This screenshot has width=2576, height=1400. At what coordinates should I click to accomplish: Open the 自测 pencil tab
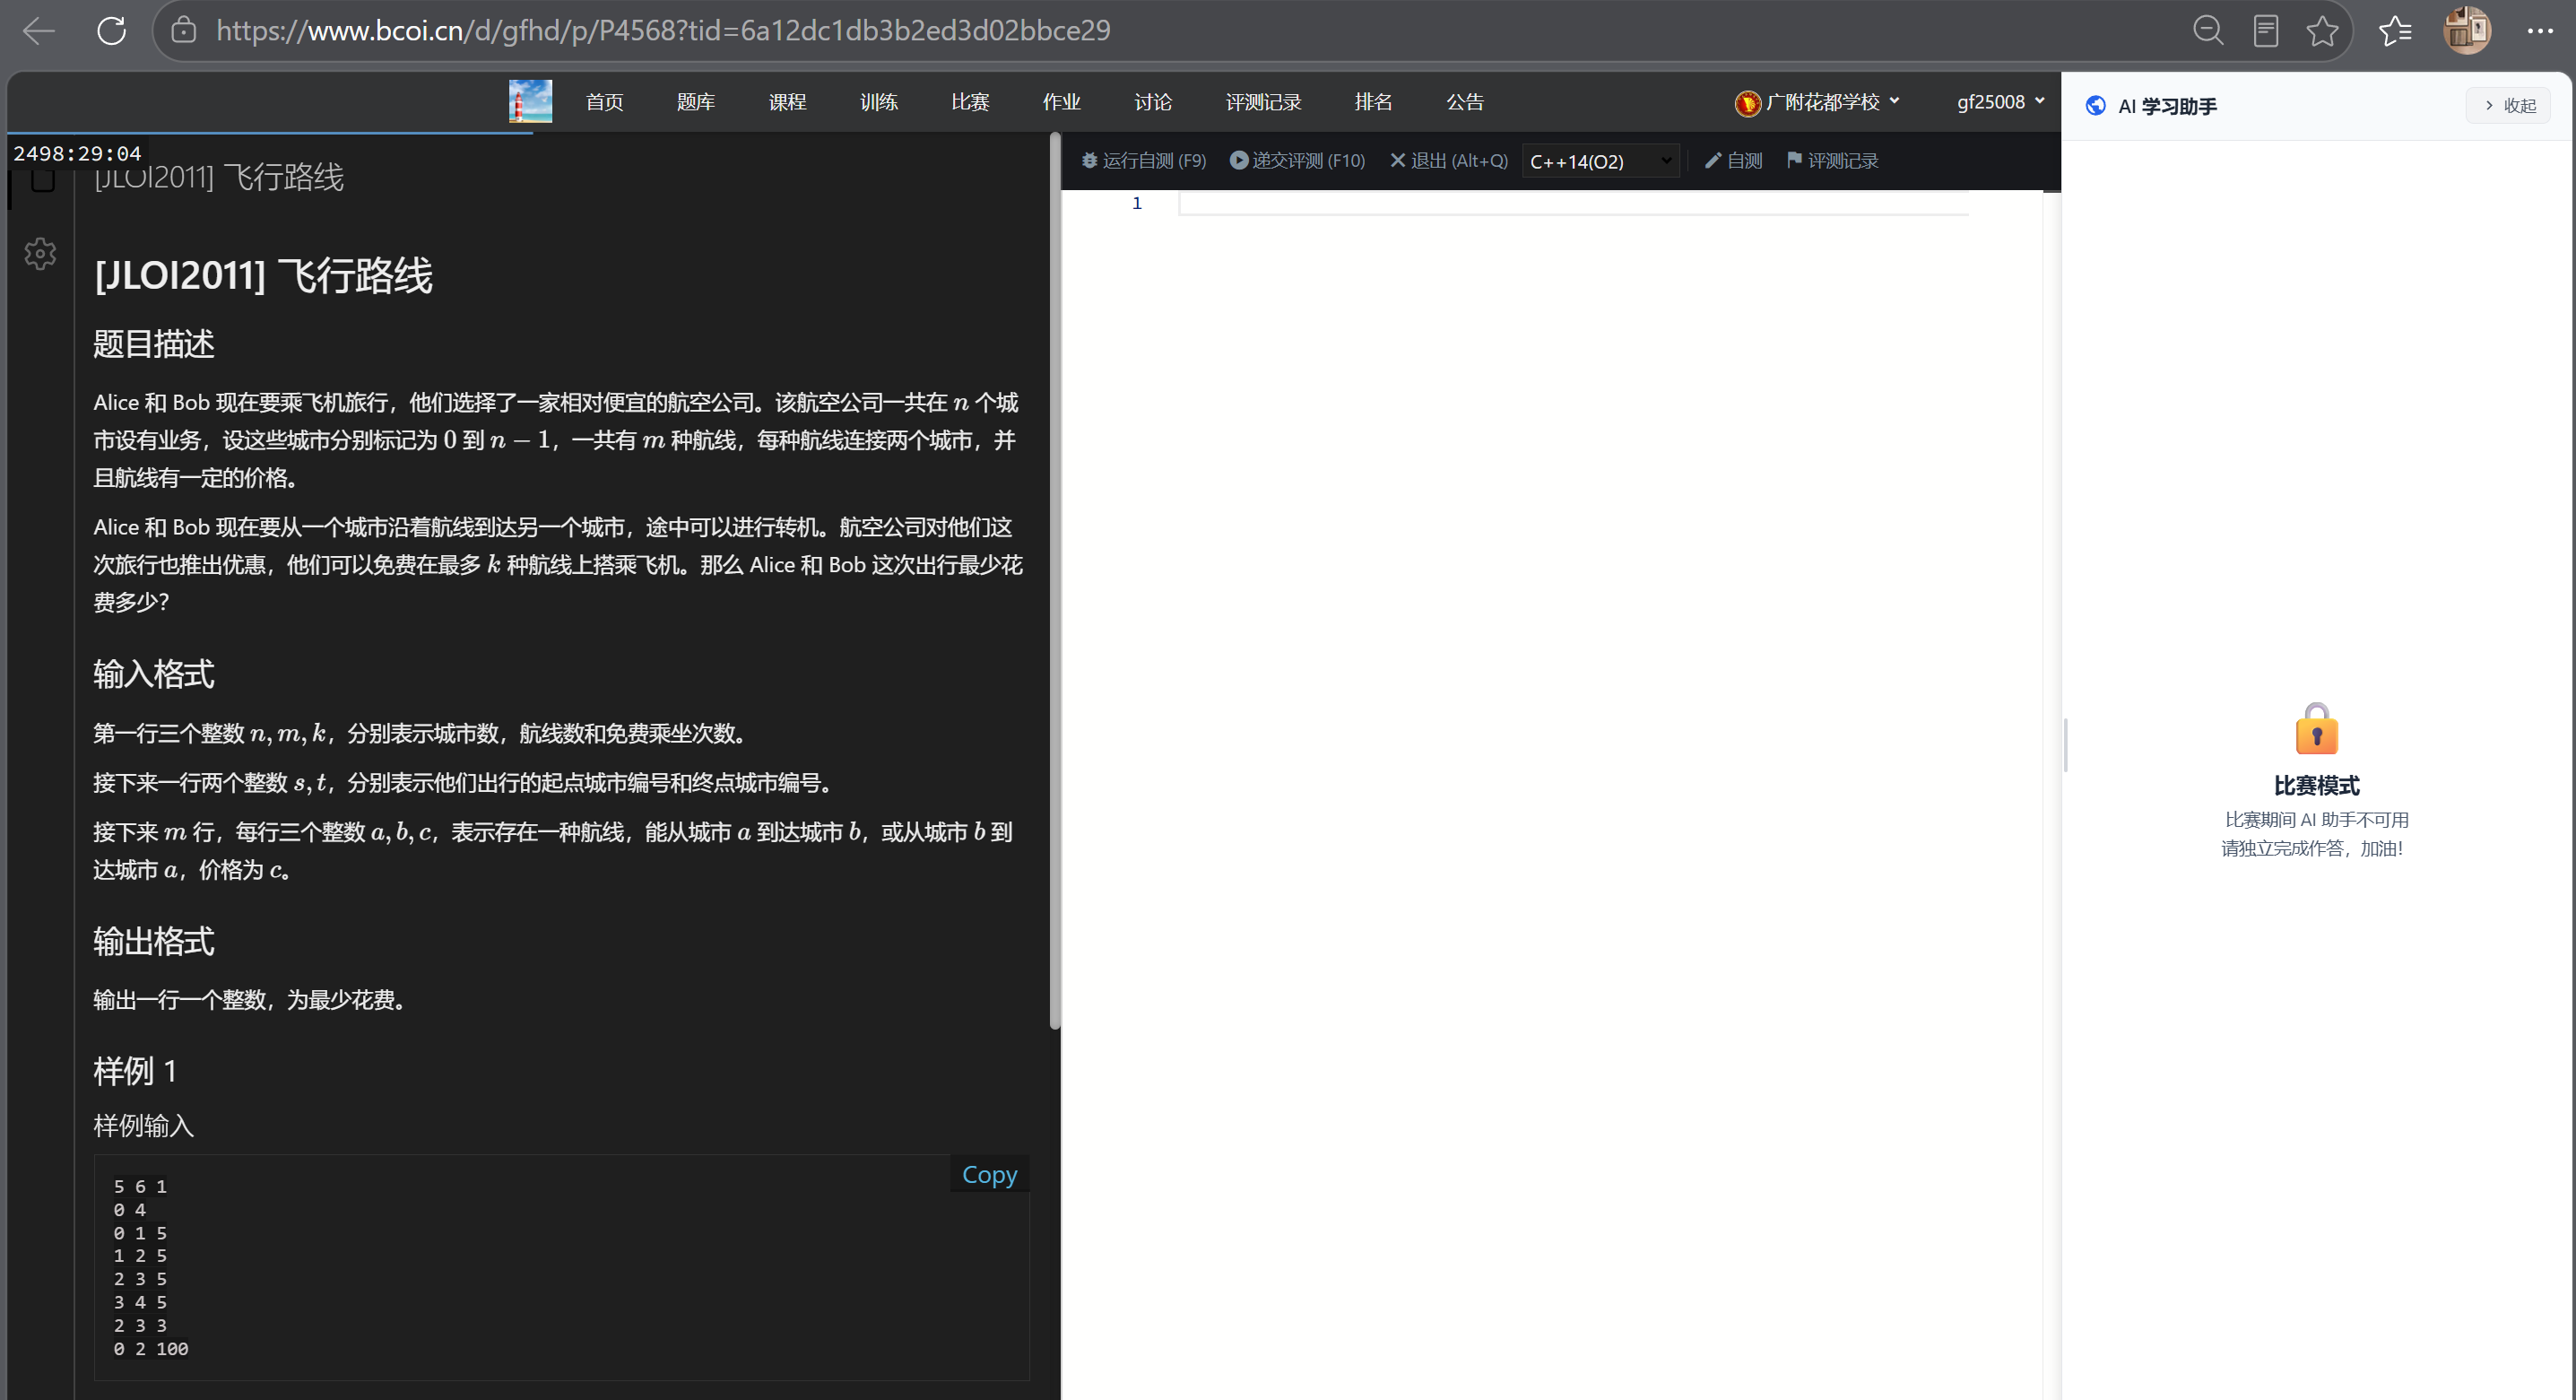click(1733, 160)
